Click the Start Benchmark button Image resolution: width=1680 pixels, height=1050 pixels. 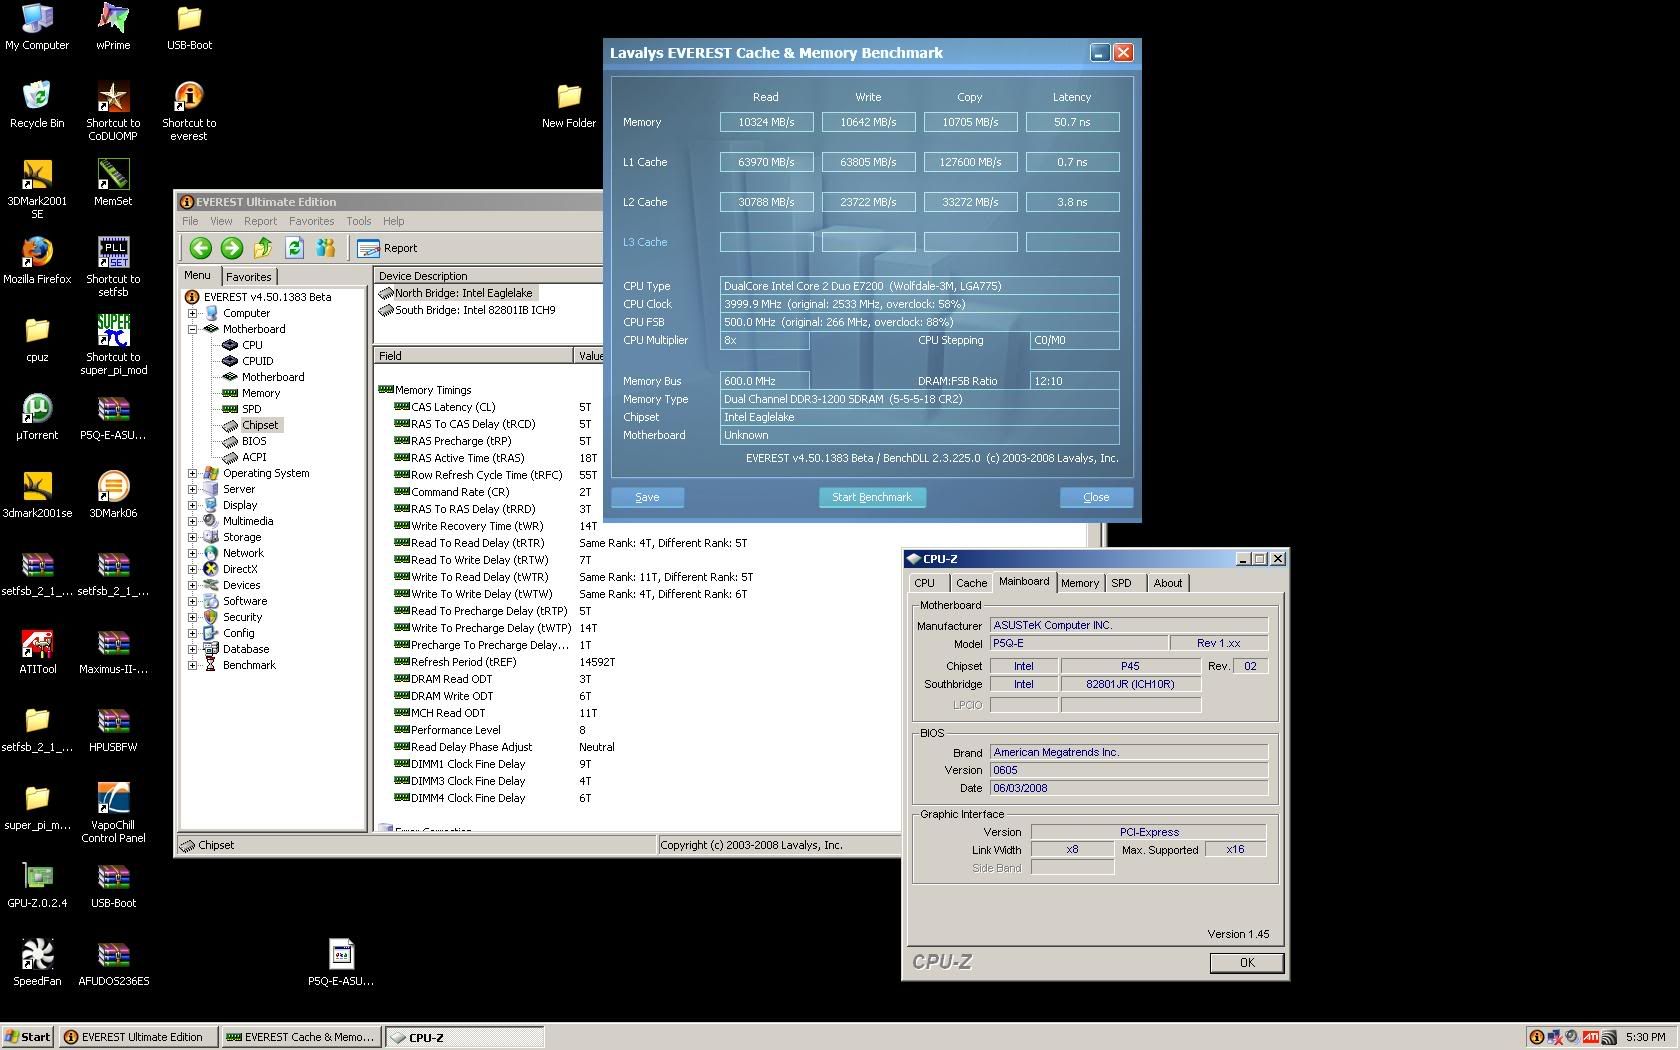872,497
